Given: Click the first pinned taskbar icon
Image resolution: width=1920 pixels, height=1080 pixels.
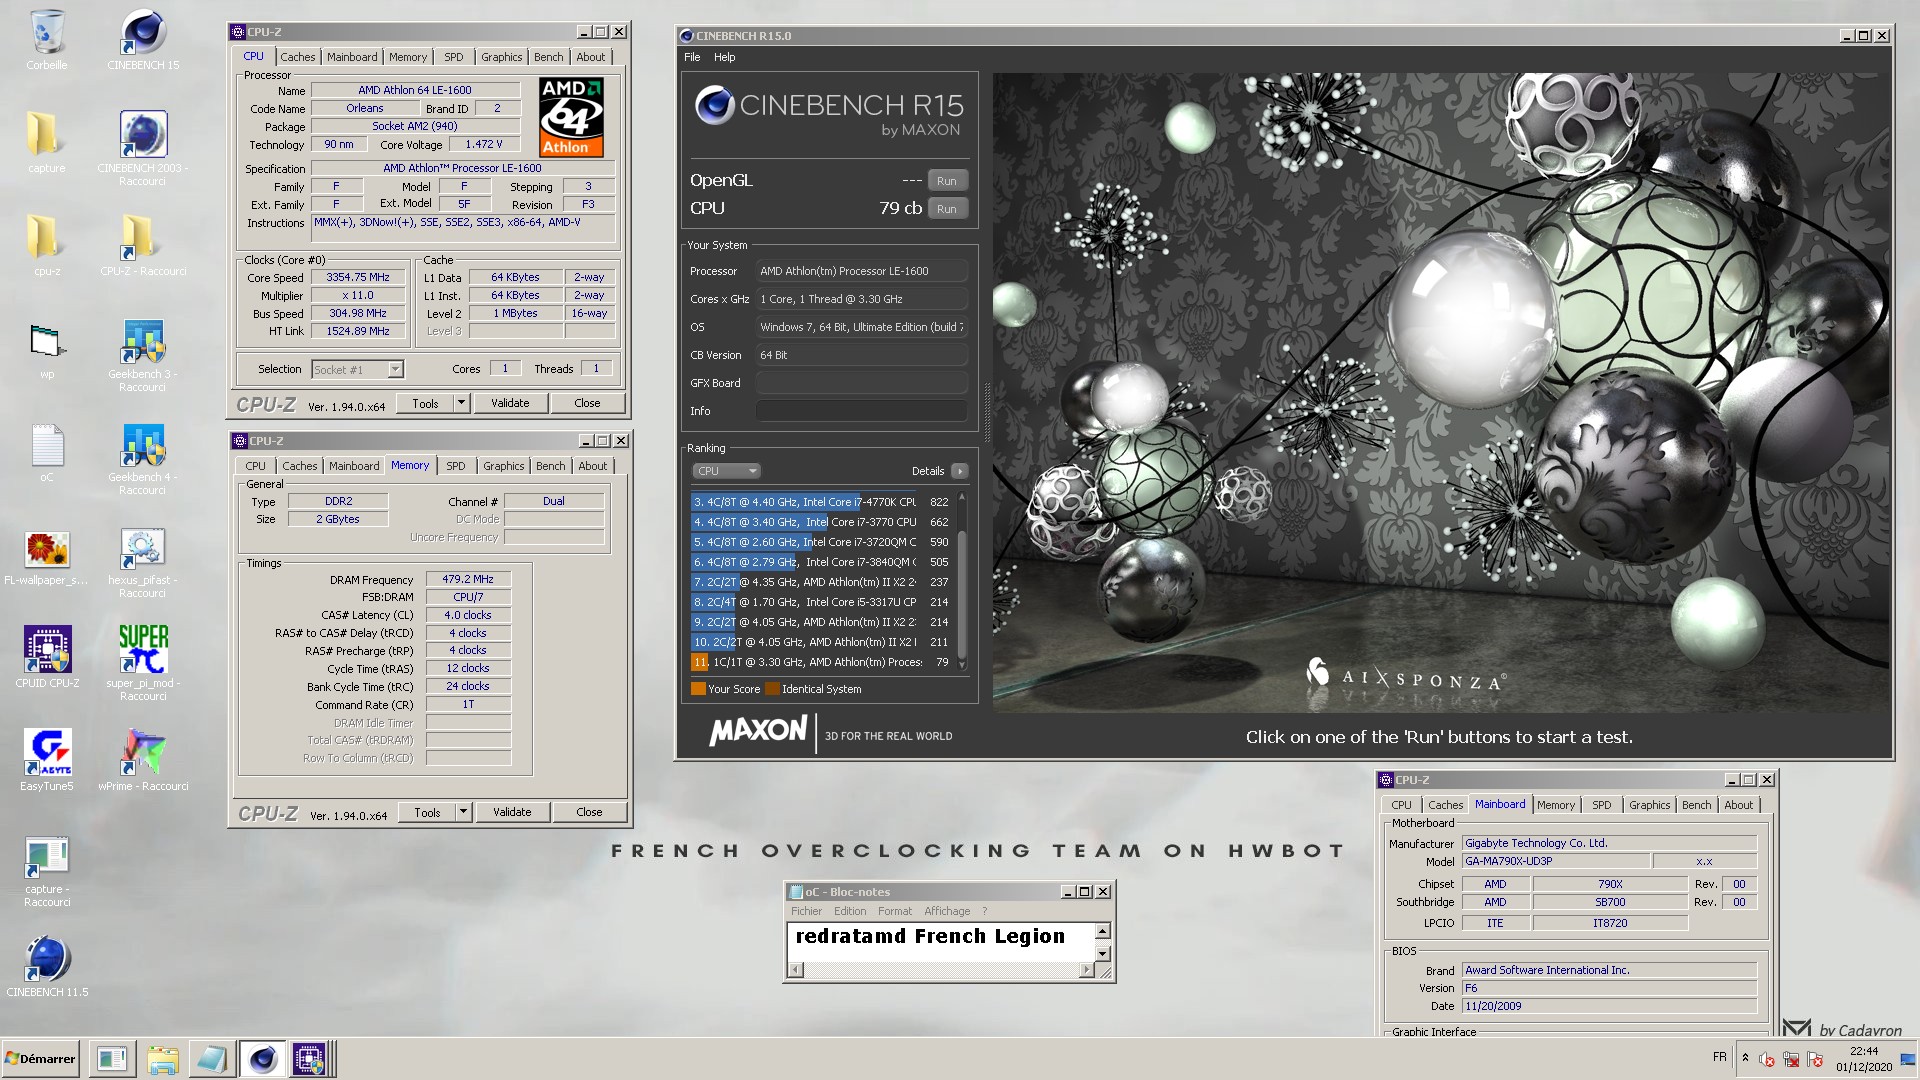Looking at the screenshot, I should [x=112, y=1059].
